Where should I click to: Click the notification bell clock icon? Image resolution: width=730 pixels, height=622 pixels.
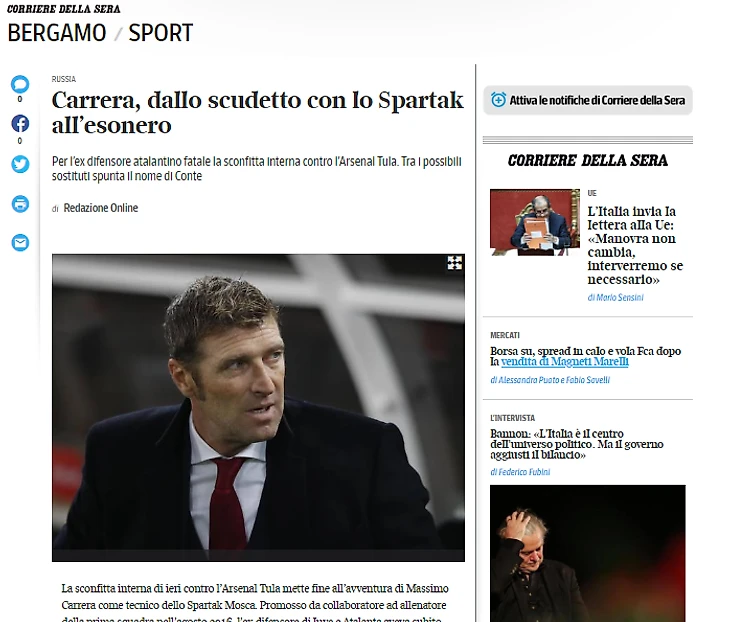coord(498,100)
